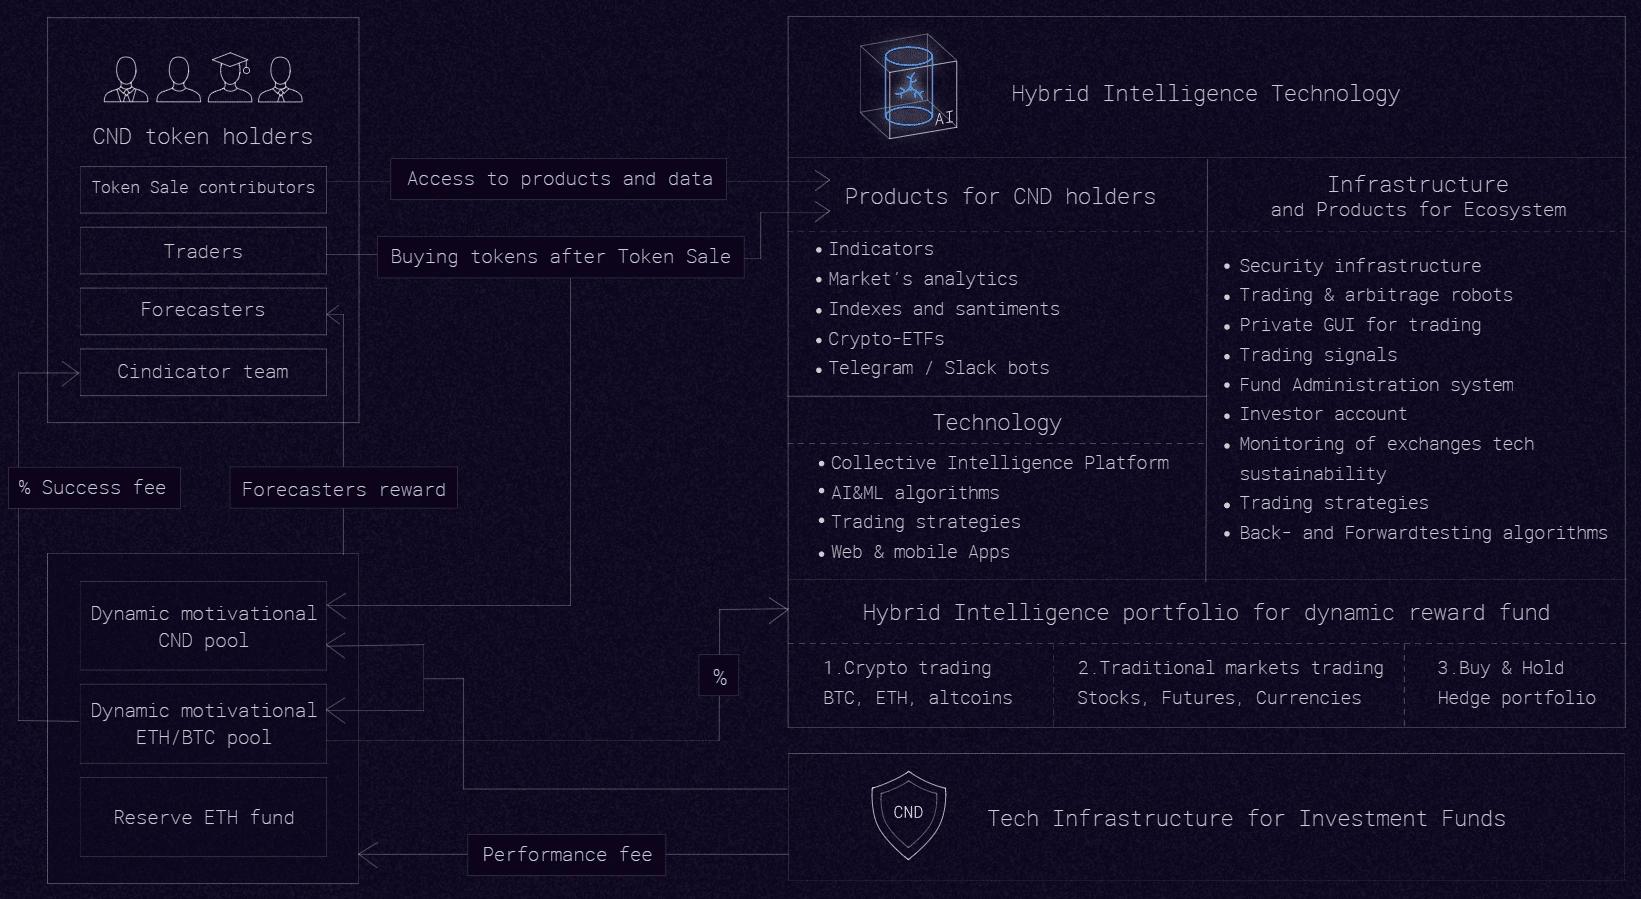Viewport: 1641px width, 899px height.
Task: Click Infrastructure and Products for Ecosystem heading
Action: [1418, 196]
